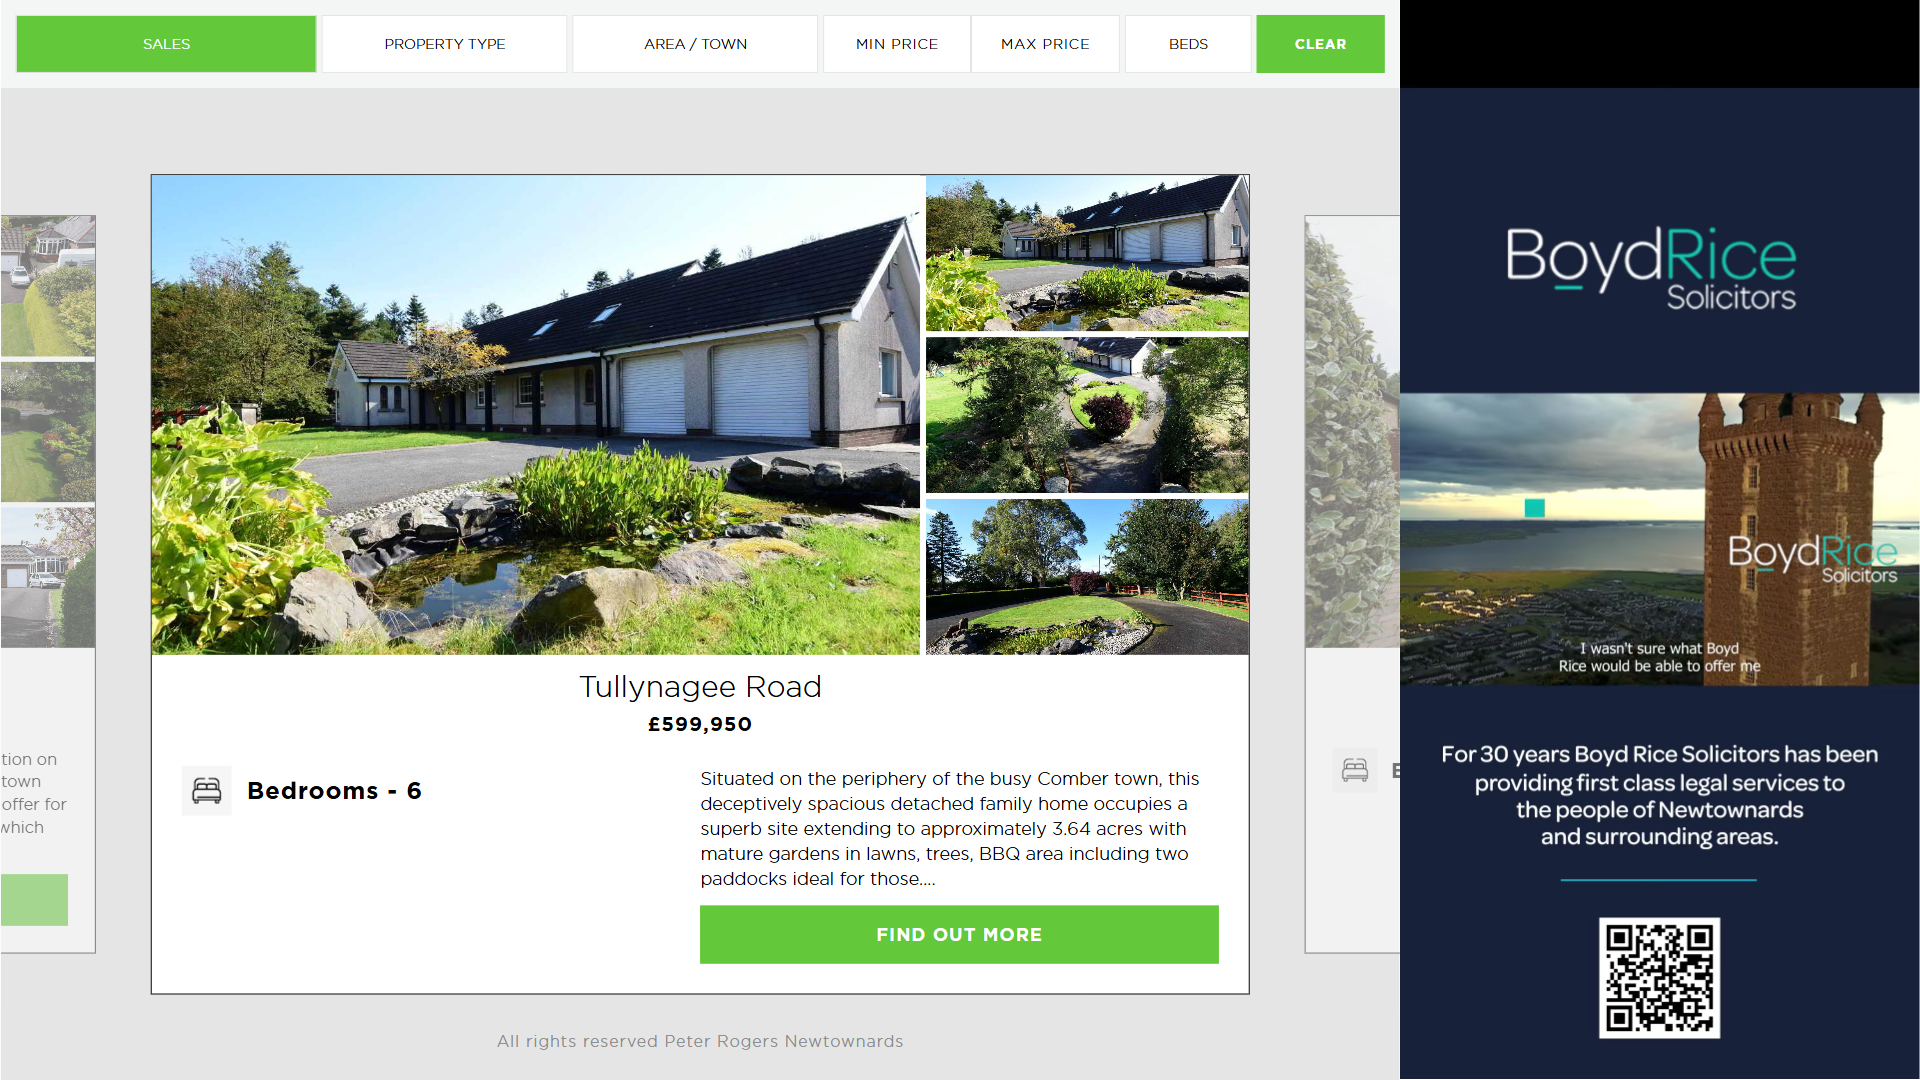Play the Boyd Rice castle video
1920x1080 pixels.
(x=1659, y=539)
